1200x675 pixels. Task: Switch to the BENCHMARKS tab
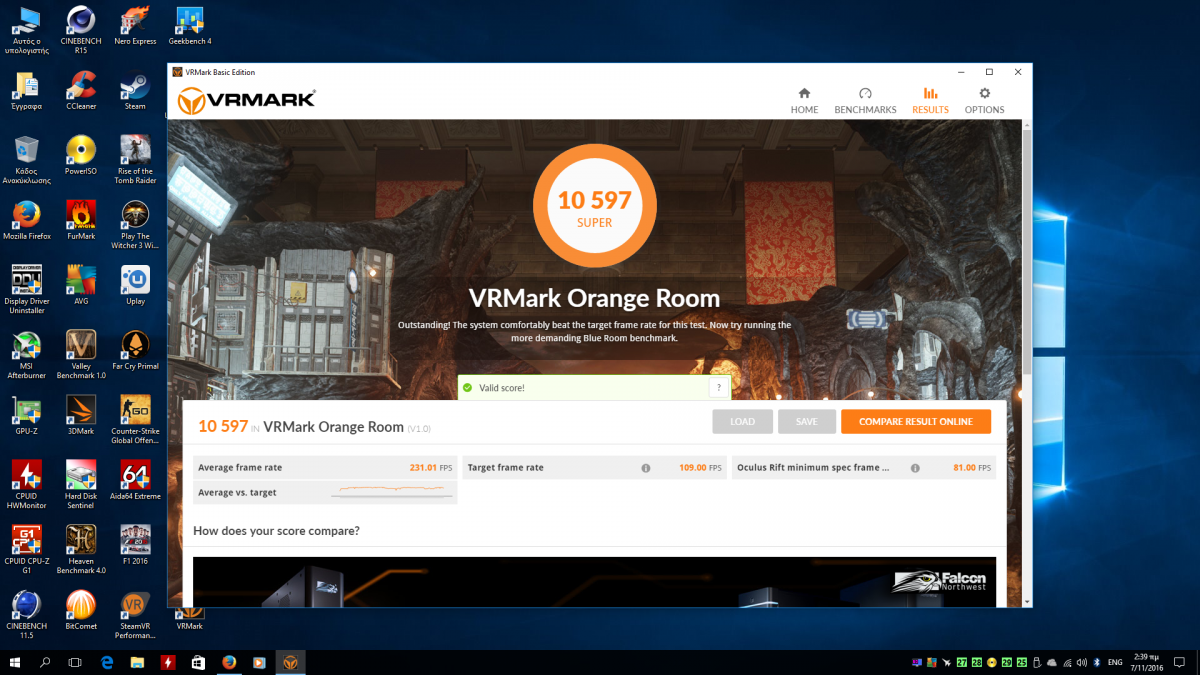coord(865,100)
